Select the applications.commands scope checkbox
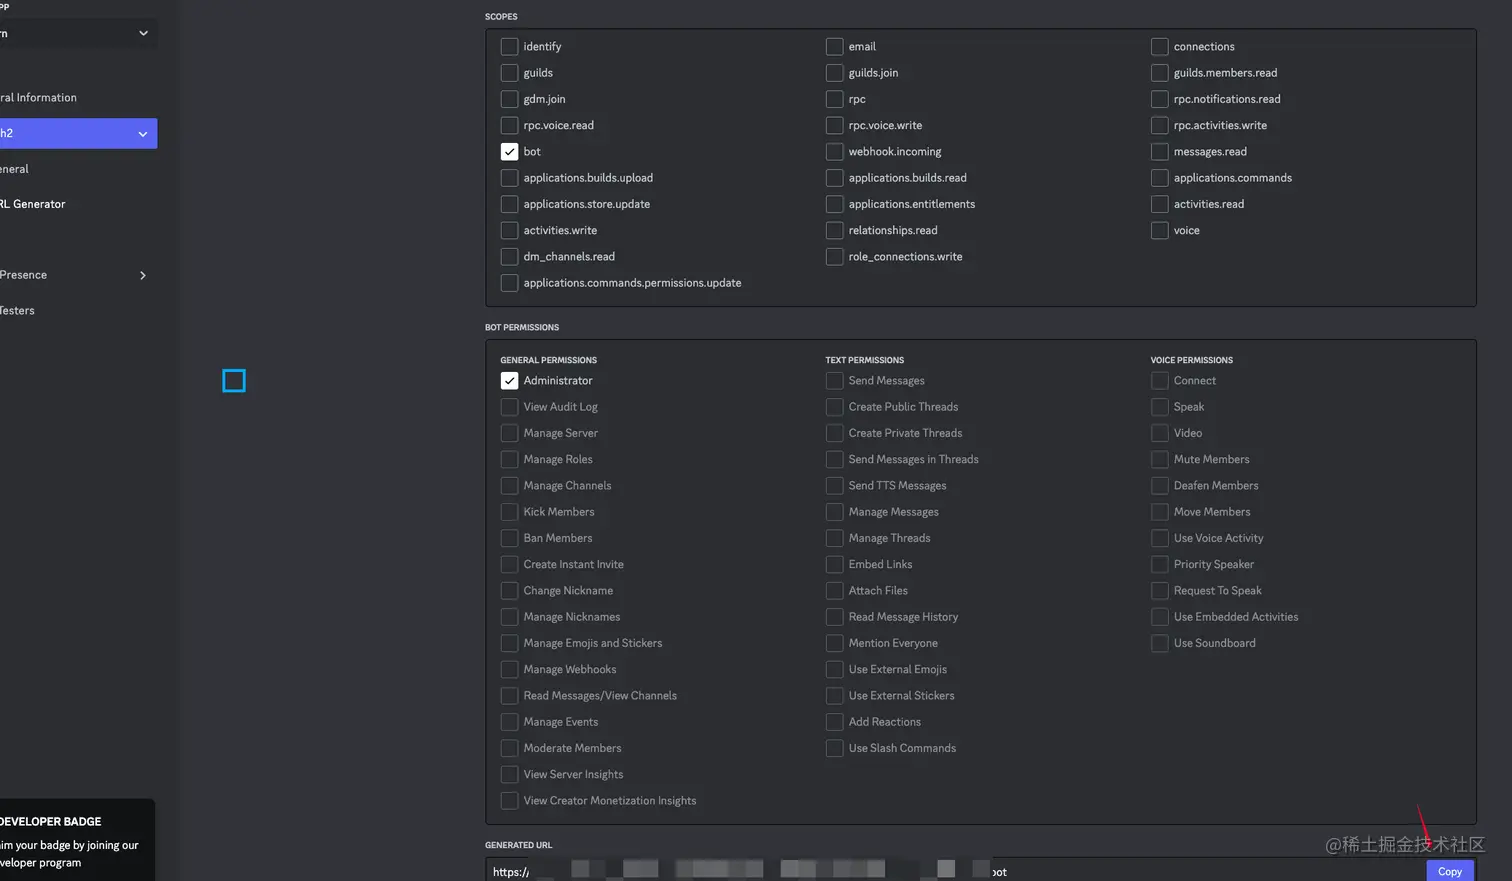 tap(1160, 178)
